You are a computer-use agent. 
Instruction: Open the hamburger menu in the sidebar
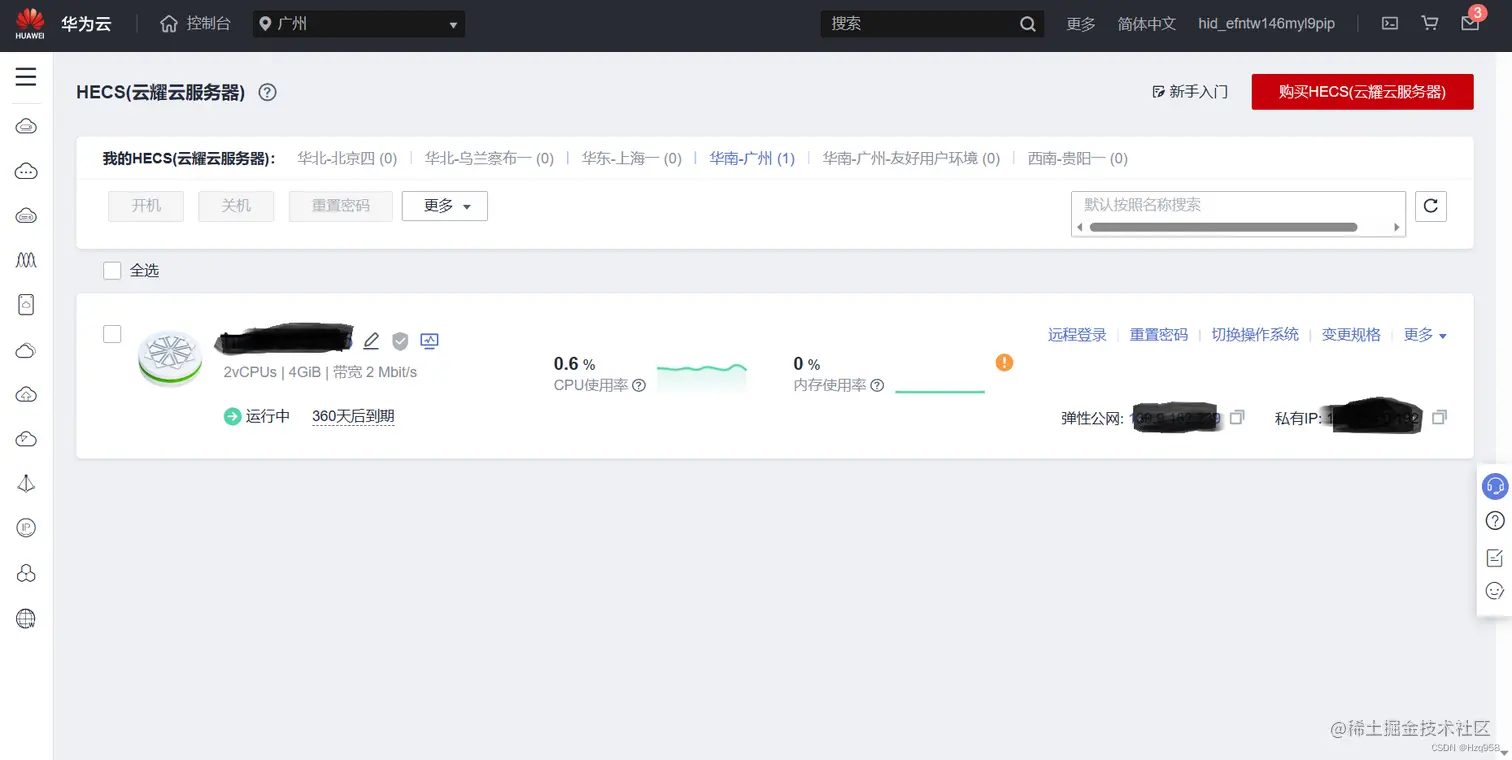[x=26, y=77]
